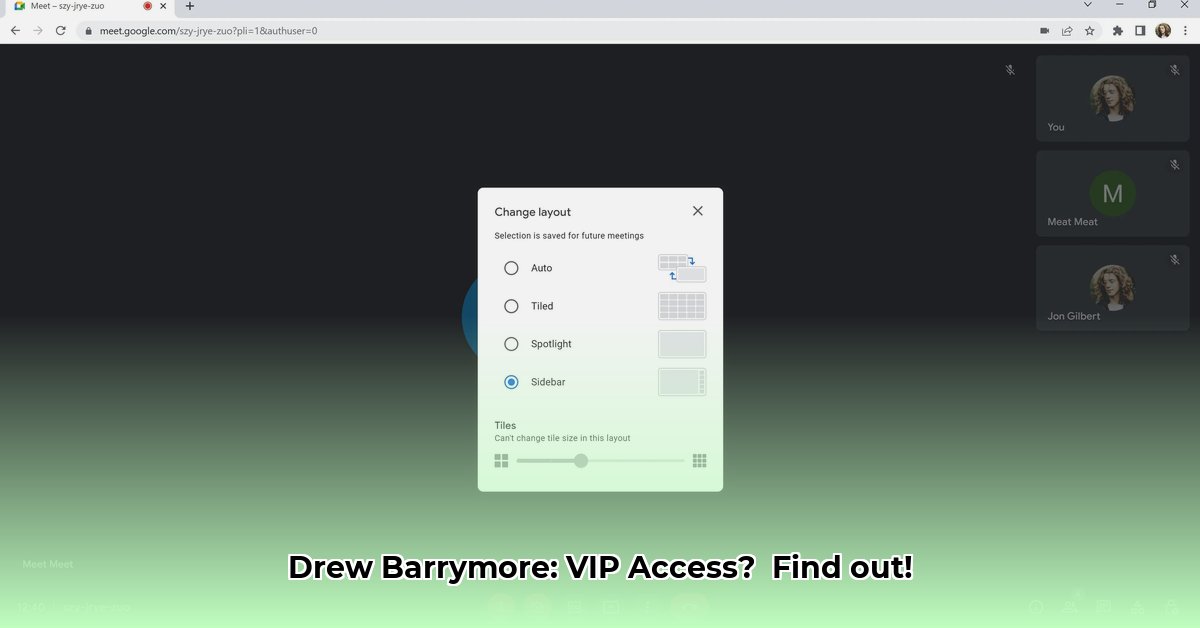Click the 'Meat Meat' name on the participant tile
Image resolution: width=1200 pixels, height=628 pixels.
1072,222
